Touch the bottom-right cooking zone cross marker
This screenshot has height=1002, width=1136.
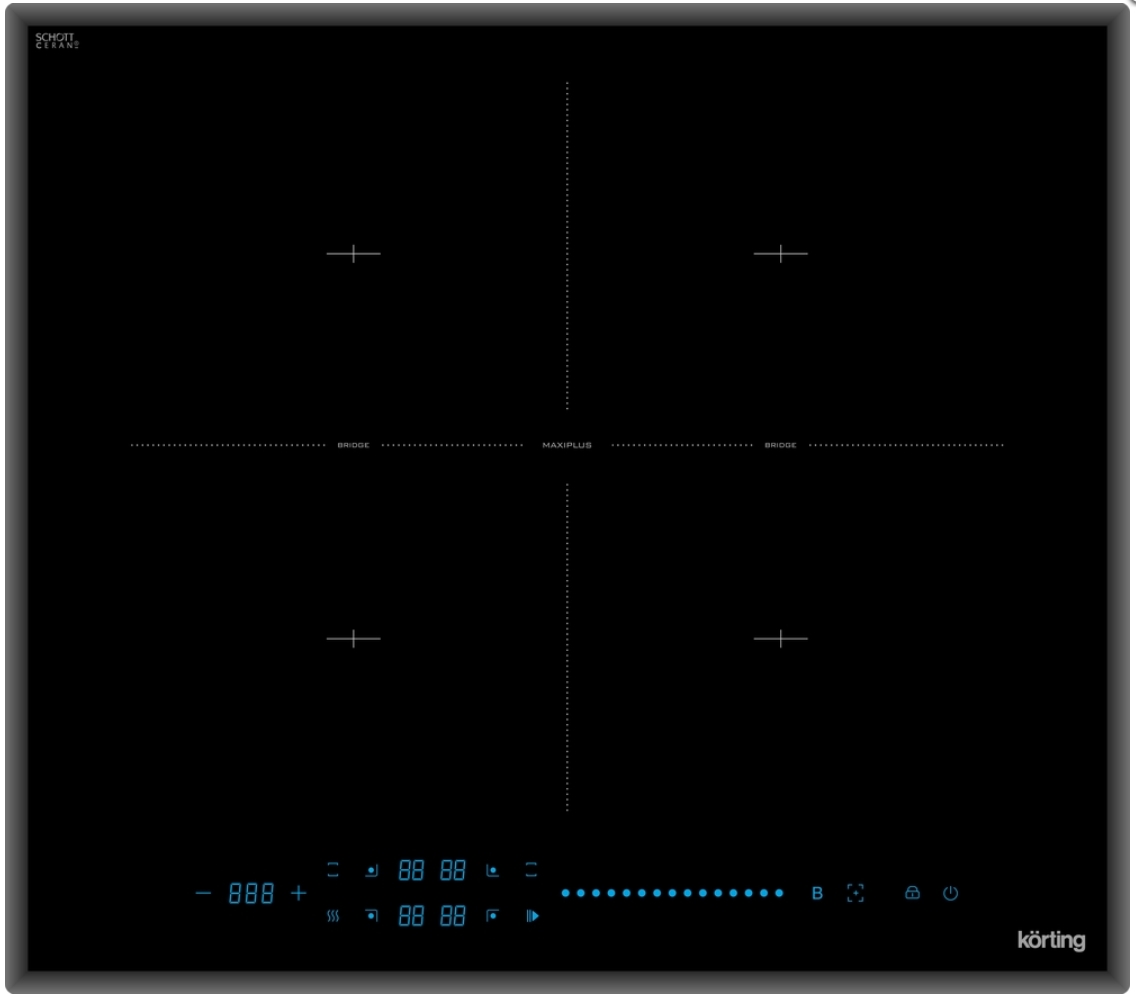point(780,637)
